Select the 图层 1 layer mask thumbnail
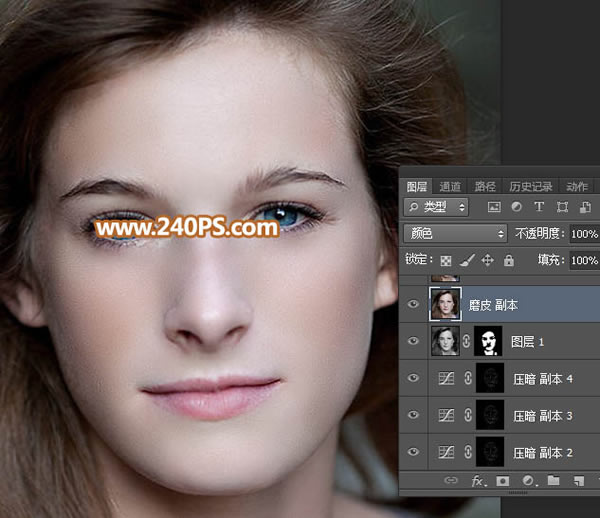 488,341
